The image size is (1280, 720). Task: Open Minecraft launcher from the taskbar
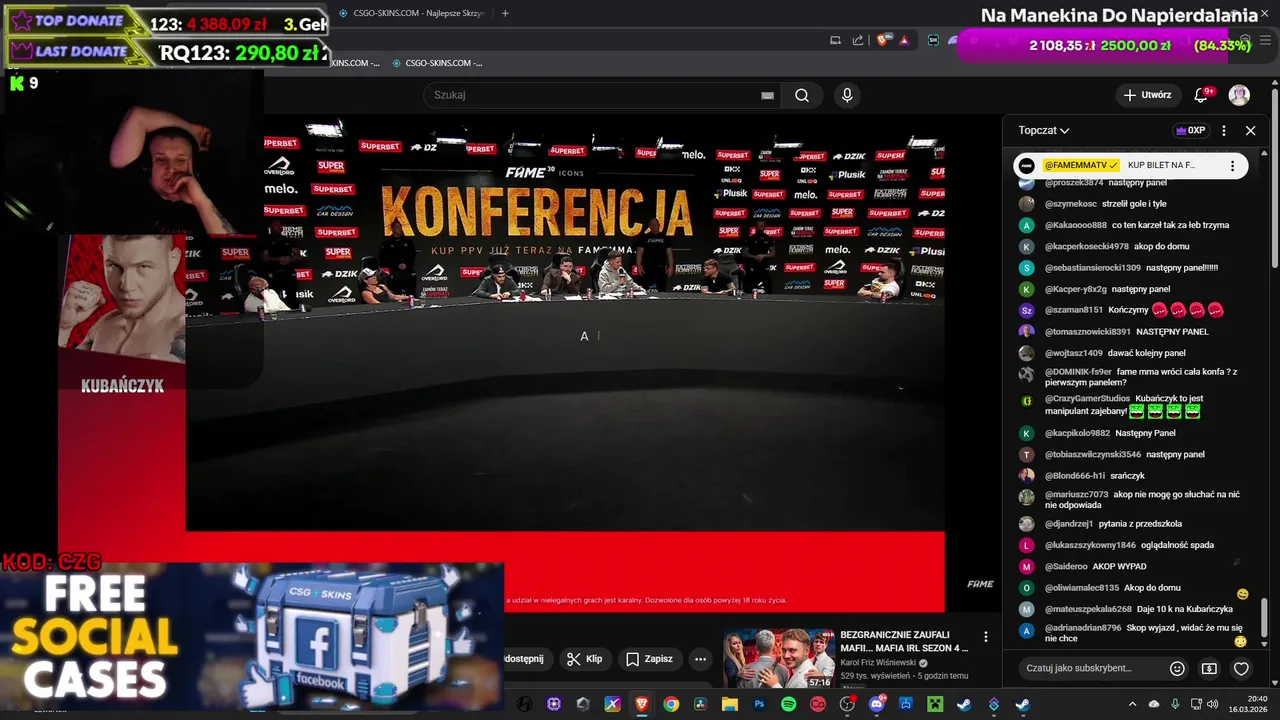[x=935, y=704]
